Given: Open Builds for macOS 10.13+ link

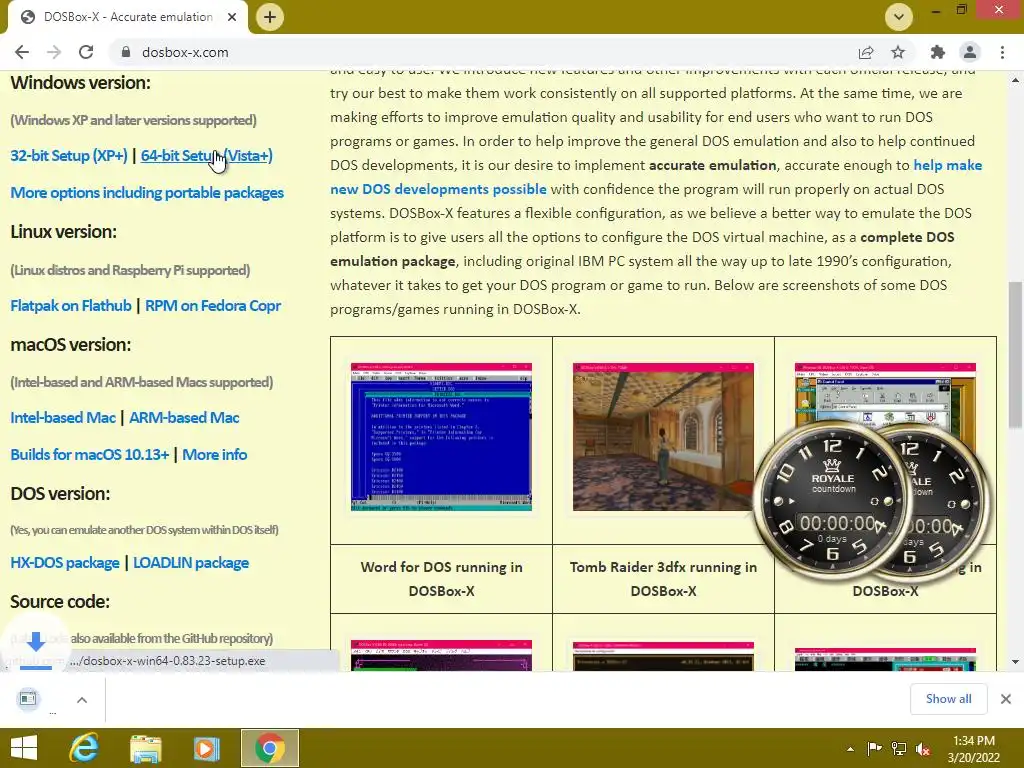Looking at the screenshot, I should point(89,455).
